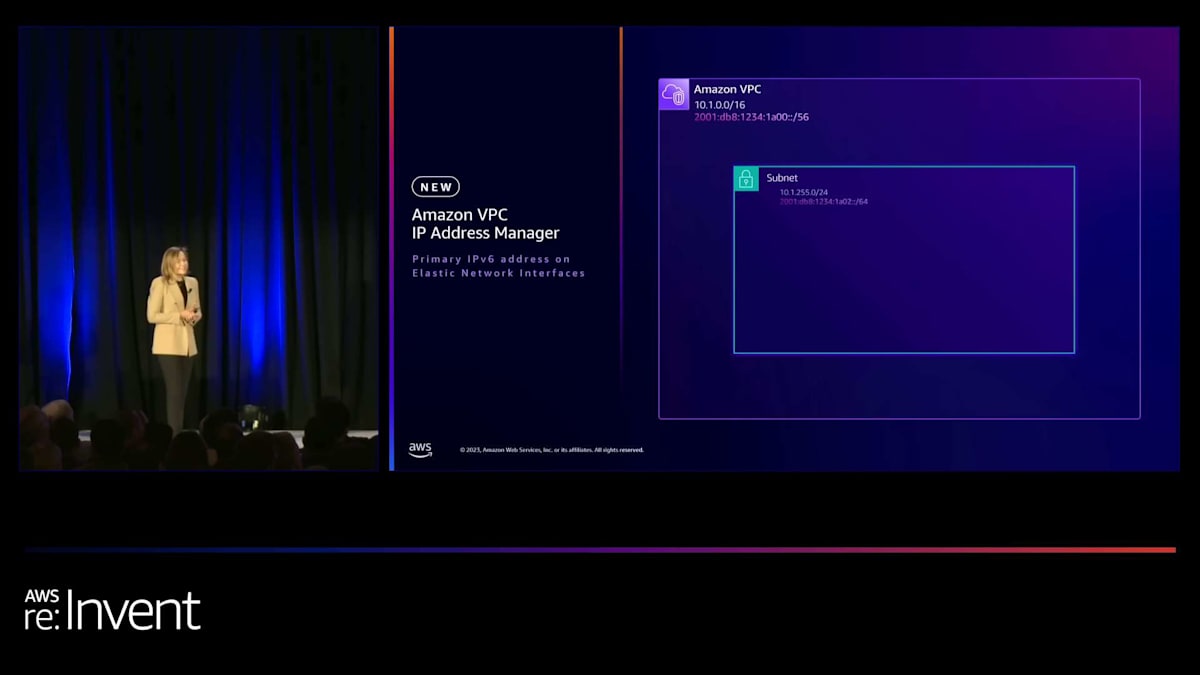1200x675 pixels.
Task: Click the Subnet padlock icon
Action: (x=746, y=179)
